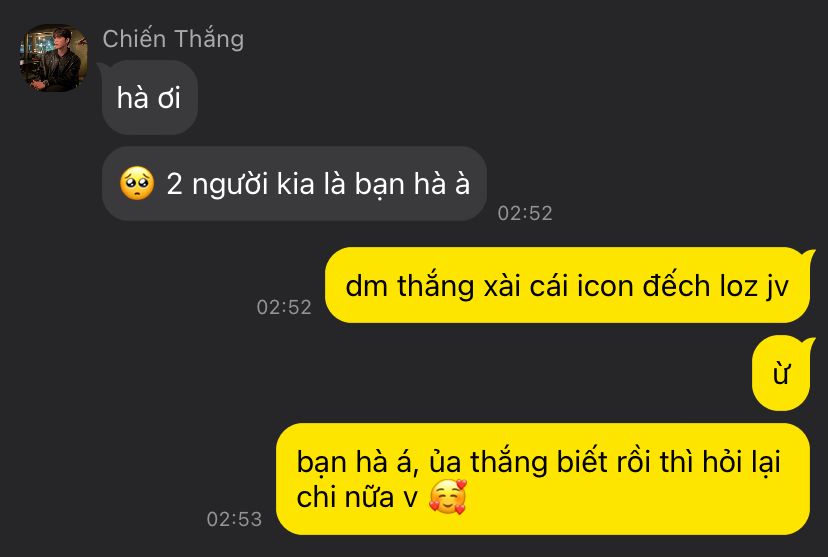Click the word "bạn" in the gray message
Image resolution: width=828 pixels, height=557 pixels.
tap(379, 185)
